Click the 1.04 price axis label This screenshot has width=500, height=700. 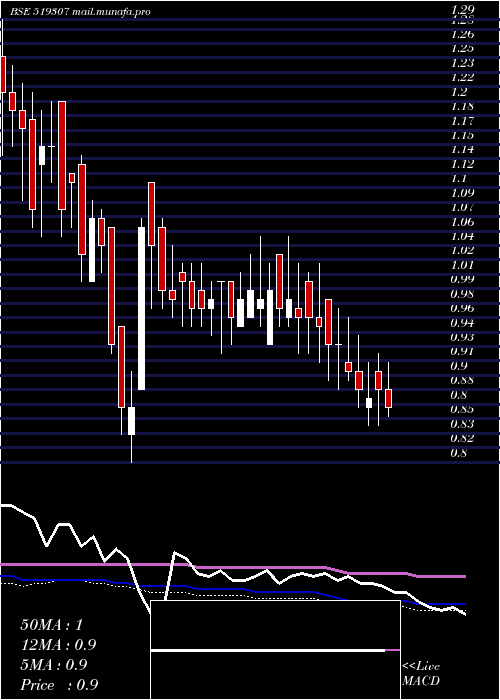(463, 236)
